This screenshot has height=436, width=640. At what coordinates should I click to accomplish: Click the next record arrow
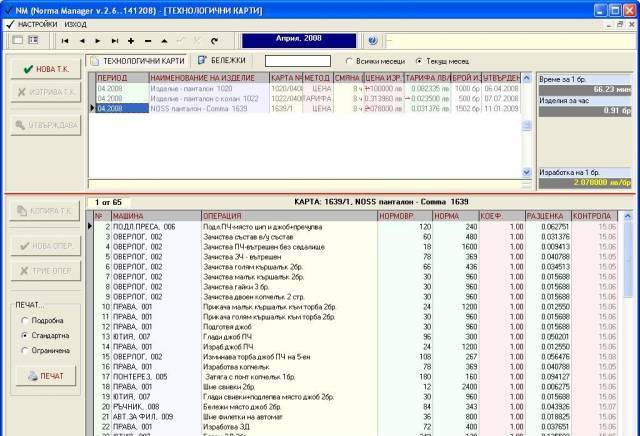(99, 41)
